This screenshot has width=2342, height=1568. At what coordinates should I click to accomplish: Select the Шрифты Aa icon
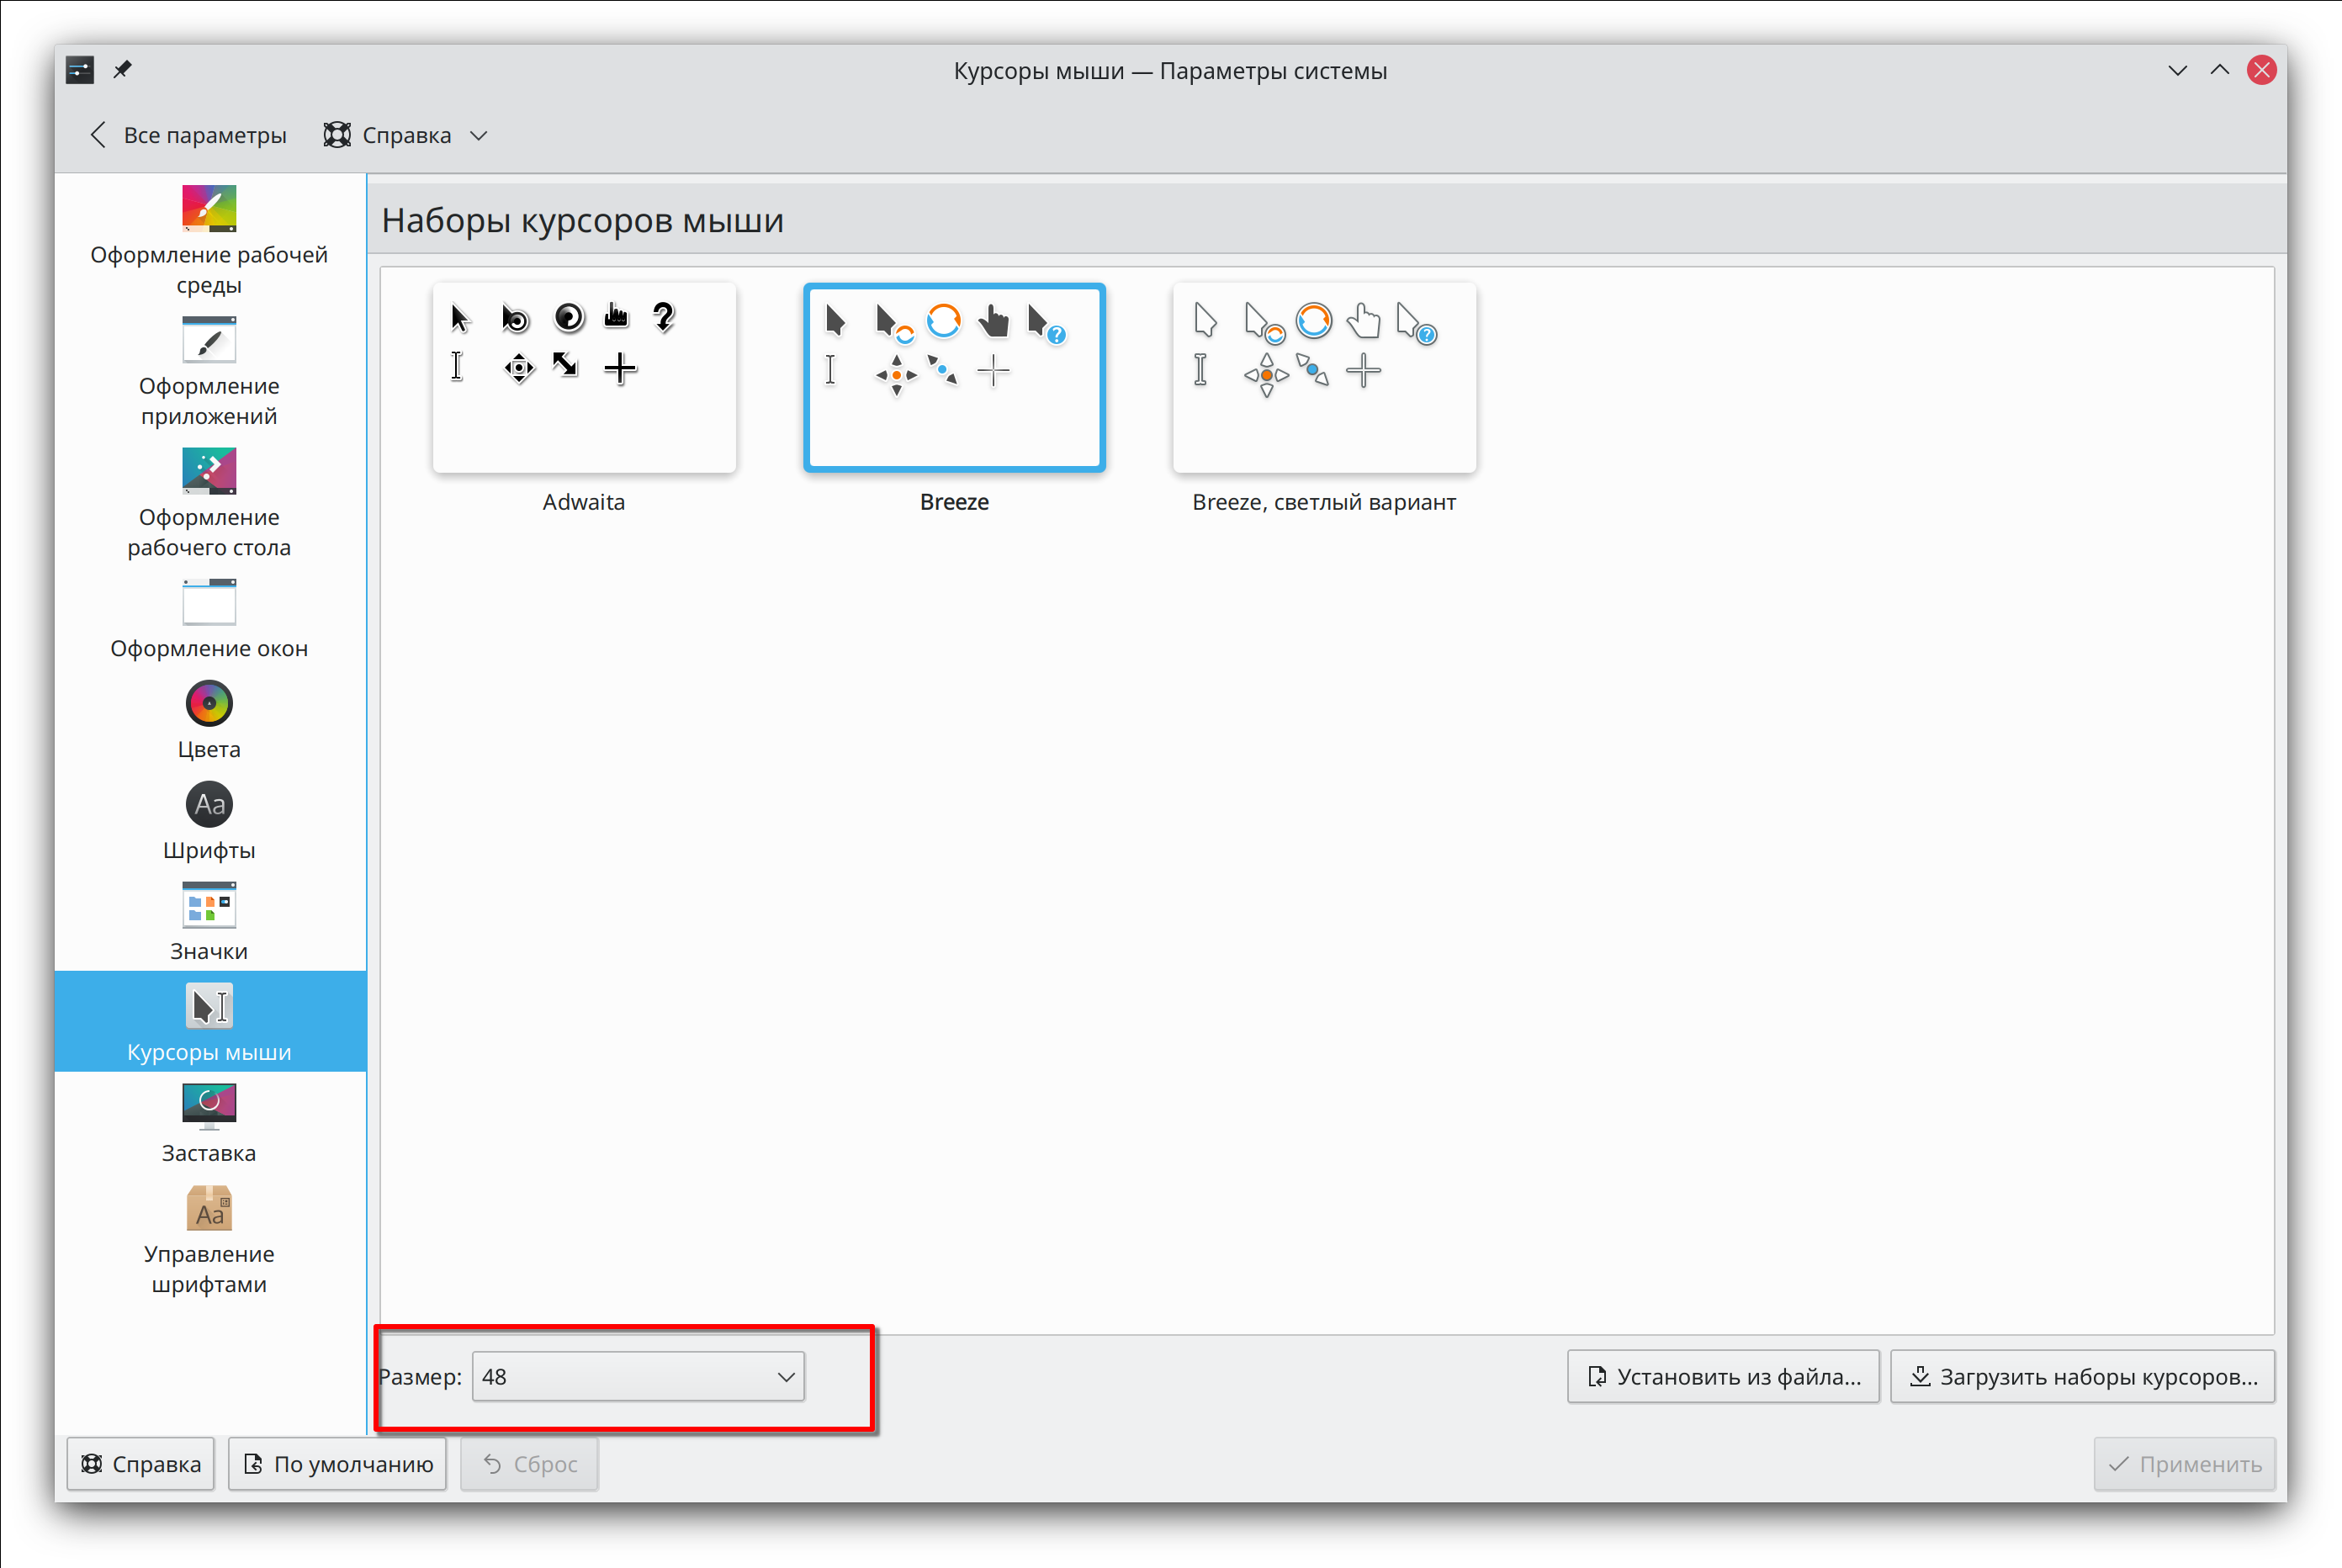pyautogui.click(x=209, y=804)
